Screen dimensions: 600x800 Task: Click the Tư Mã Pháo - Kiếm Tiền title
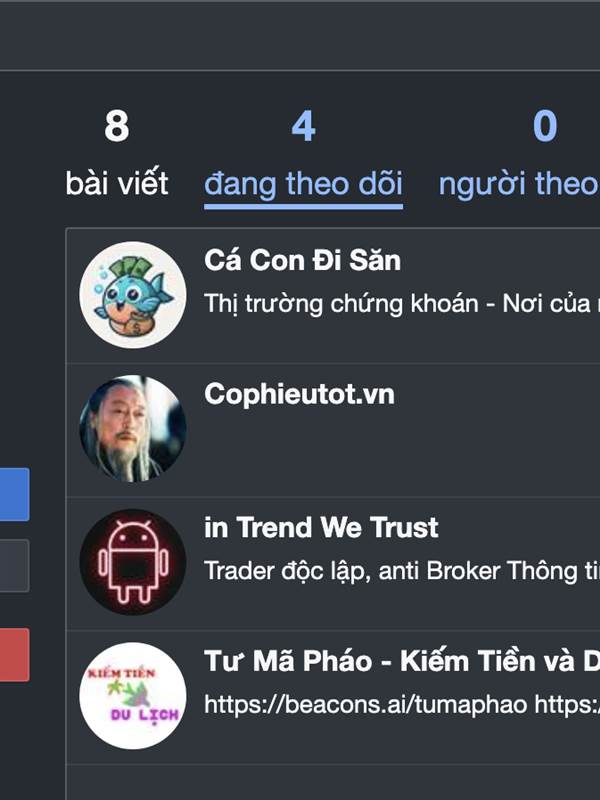402,661
